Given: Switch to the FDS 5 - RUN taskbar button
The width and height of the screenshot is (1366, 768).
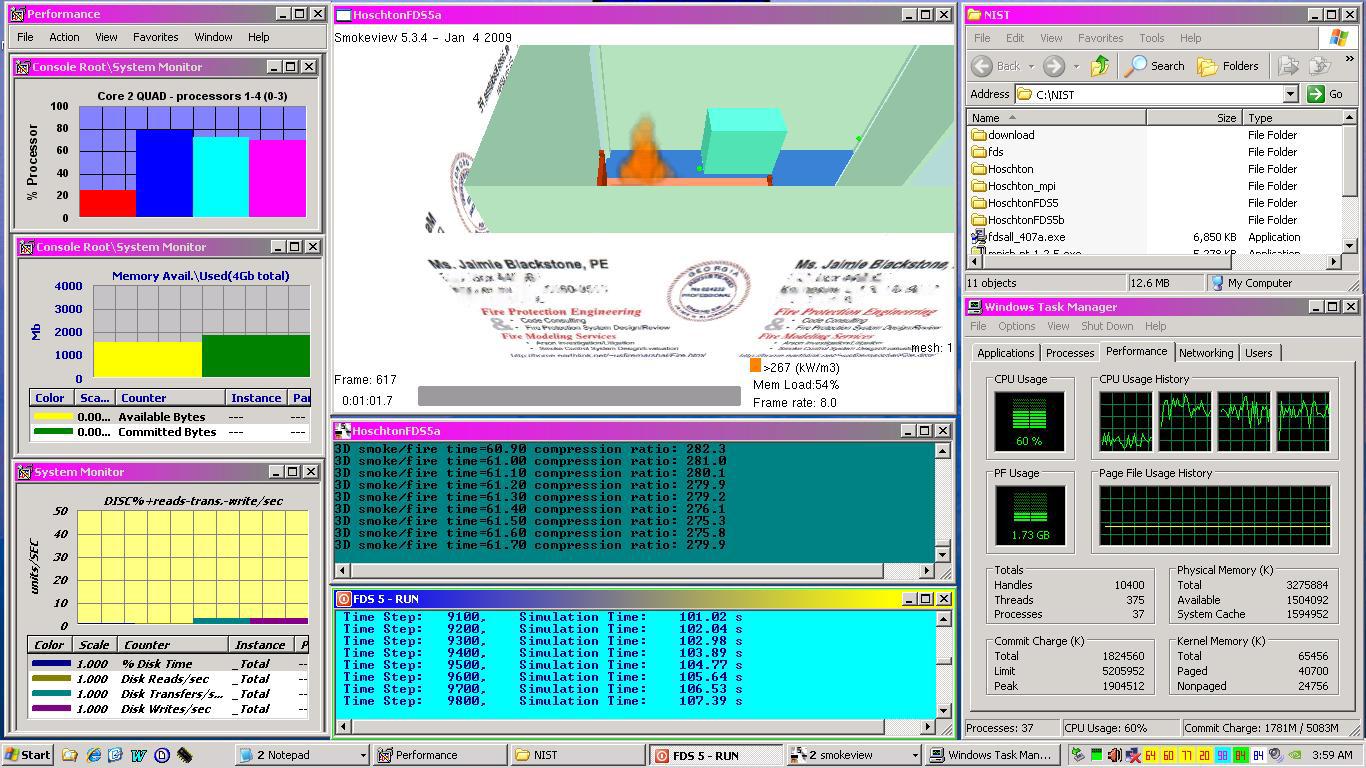Looking at the screenshot, I should [716, 755].
